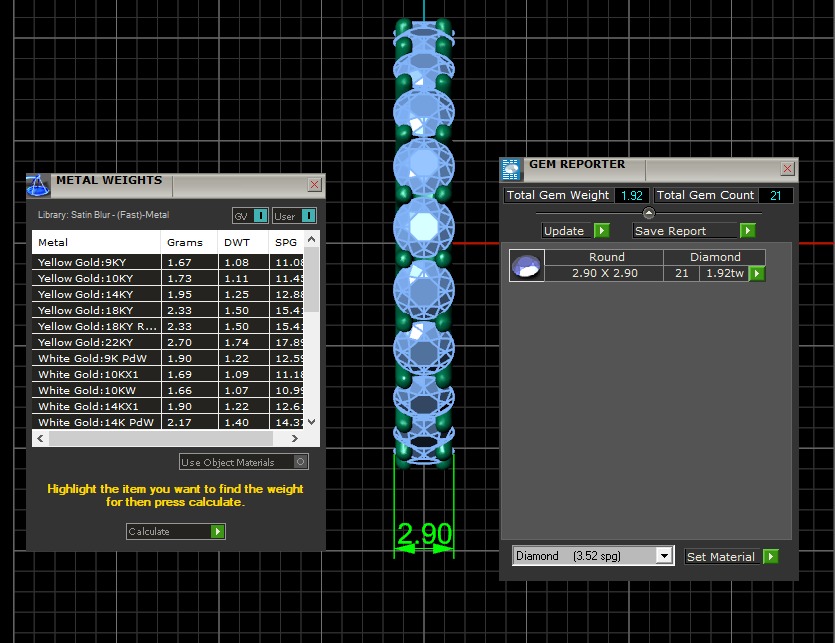Select the Yellow Gold:10KY row
This screenshot has width=835, height=643.
(x=168, y=278)
